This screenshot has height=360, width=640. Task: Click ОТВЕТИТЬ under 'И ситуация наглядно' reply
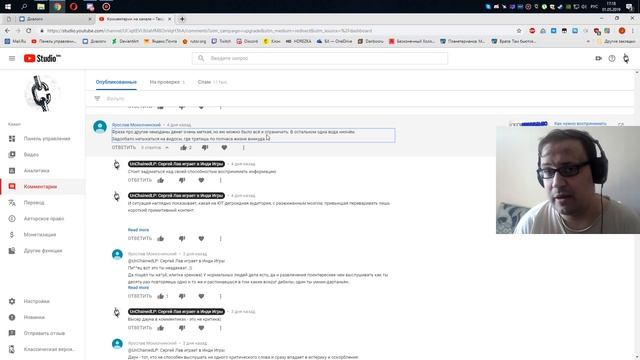click(x=140, y=238)
